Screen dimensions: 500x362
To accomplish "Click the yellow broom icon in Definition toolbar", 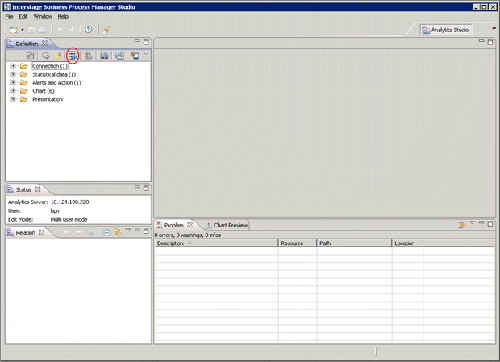I will [x=58, y=56].
